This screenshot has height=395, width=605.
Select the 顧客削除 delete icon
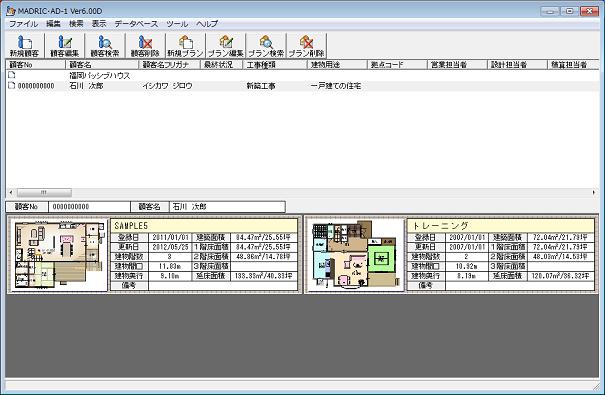click(x=145, y=46)
